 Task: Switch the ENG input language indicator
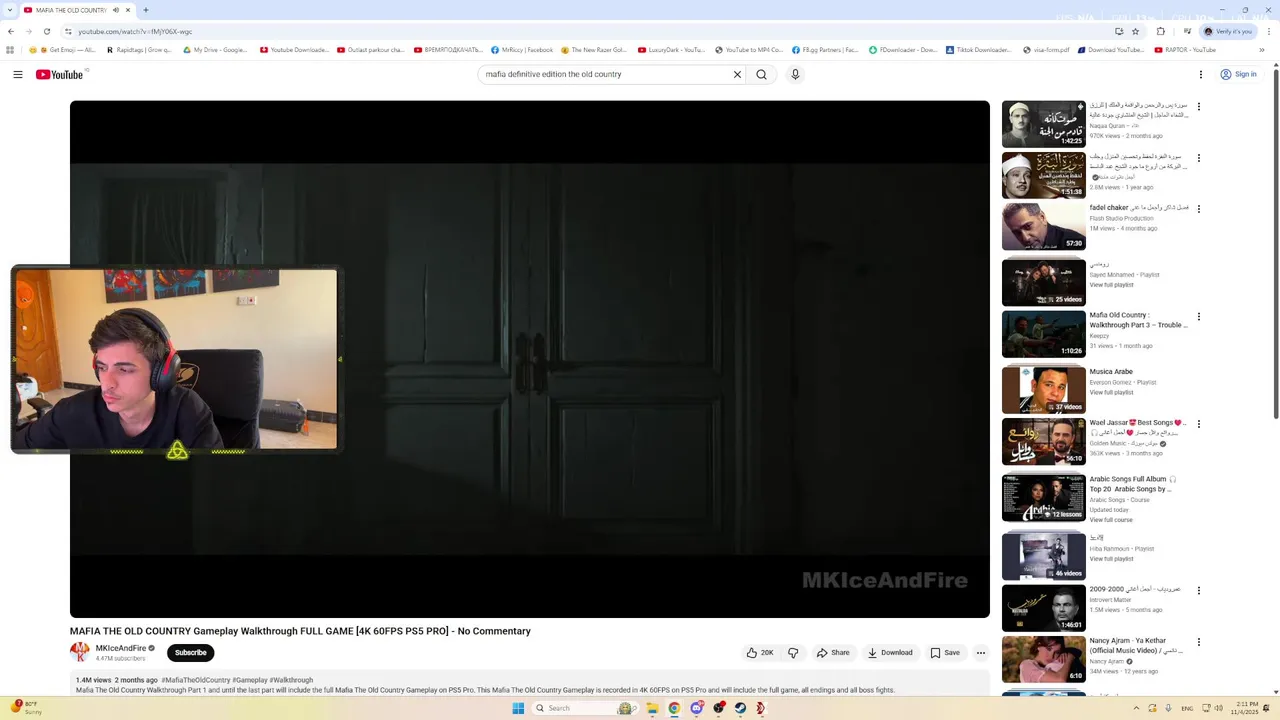pyautogui.click(x=1187, y=708)
